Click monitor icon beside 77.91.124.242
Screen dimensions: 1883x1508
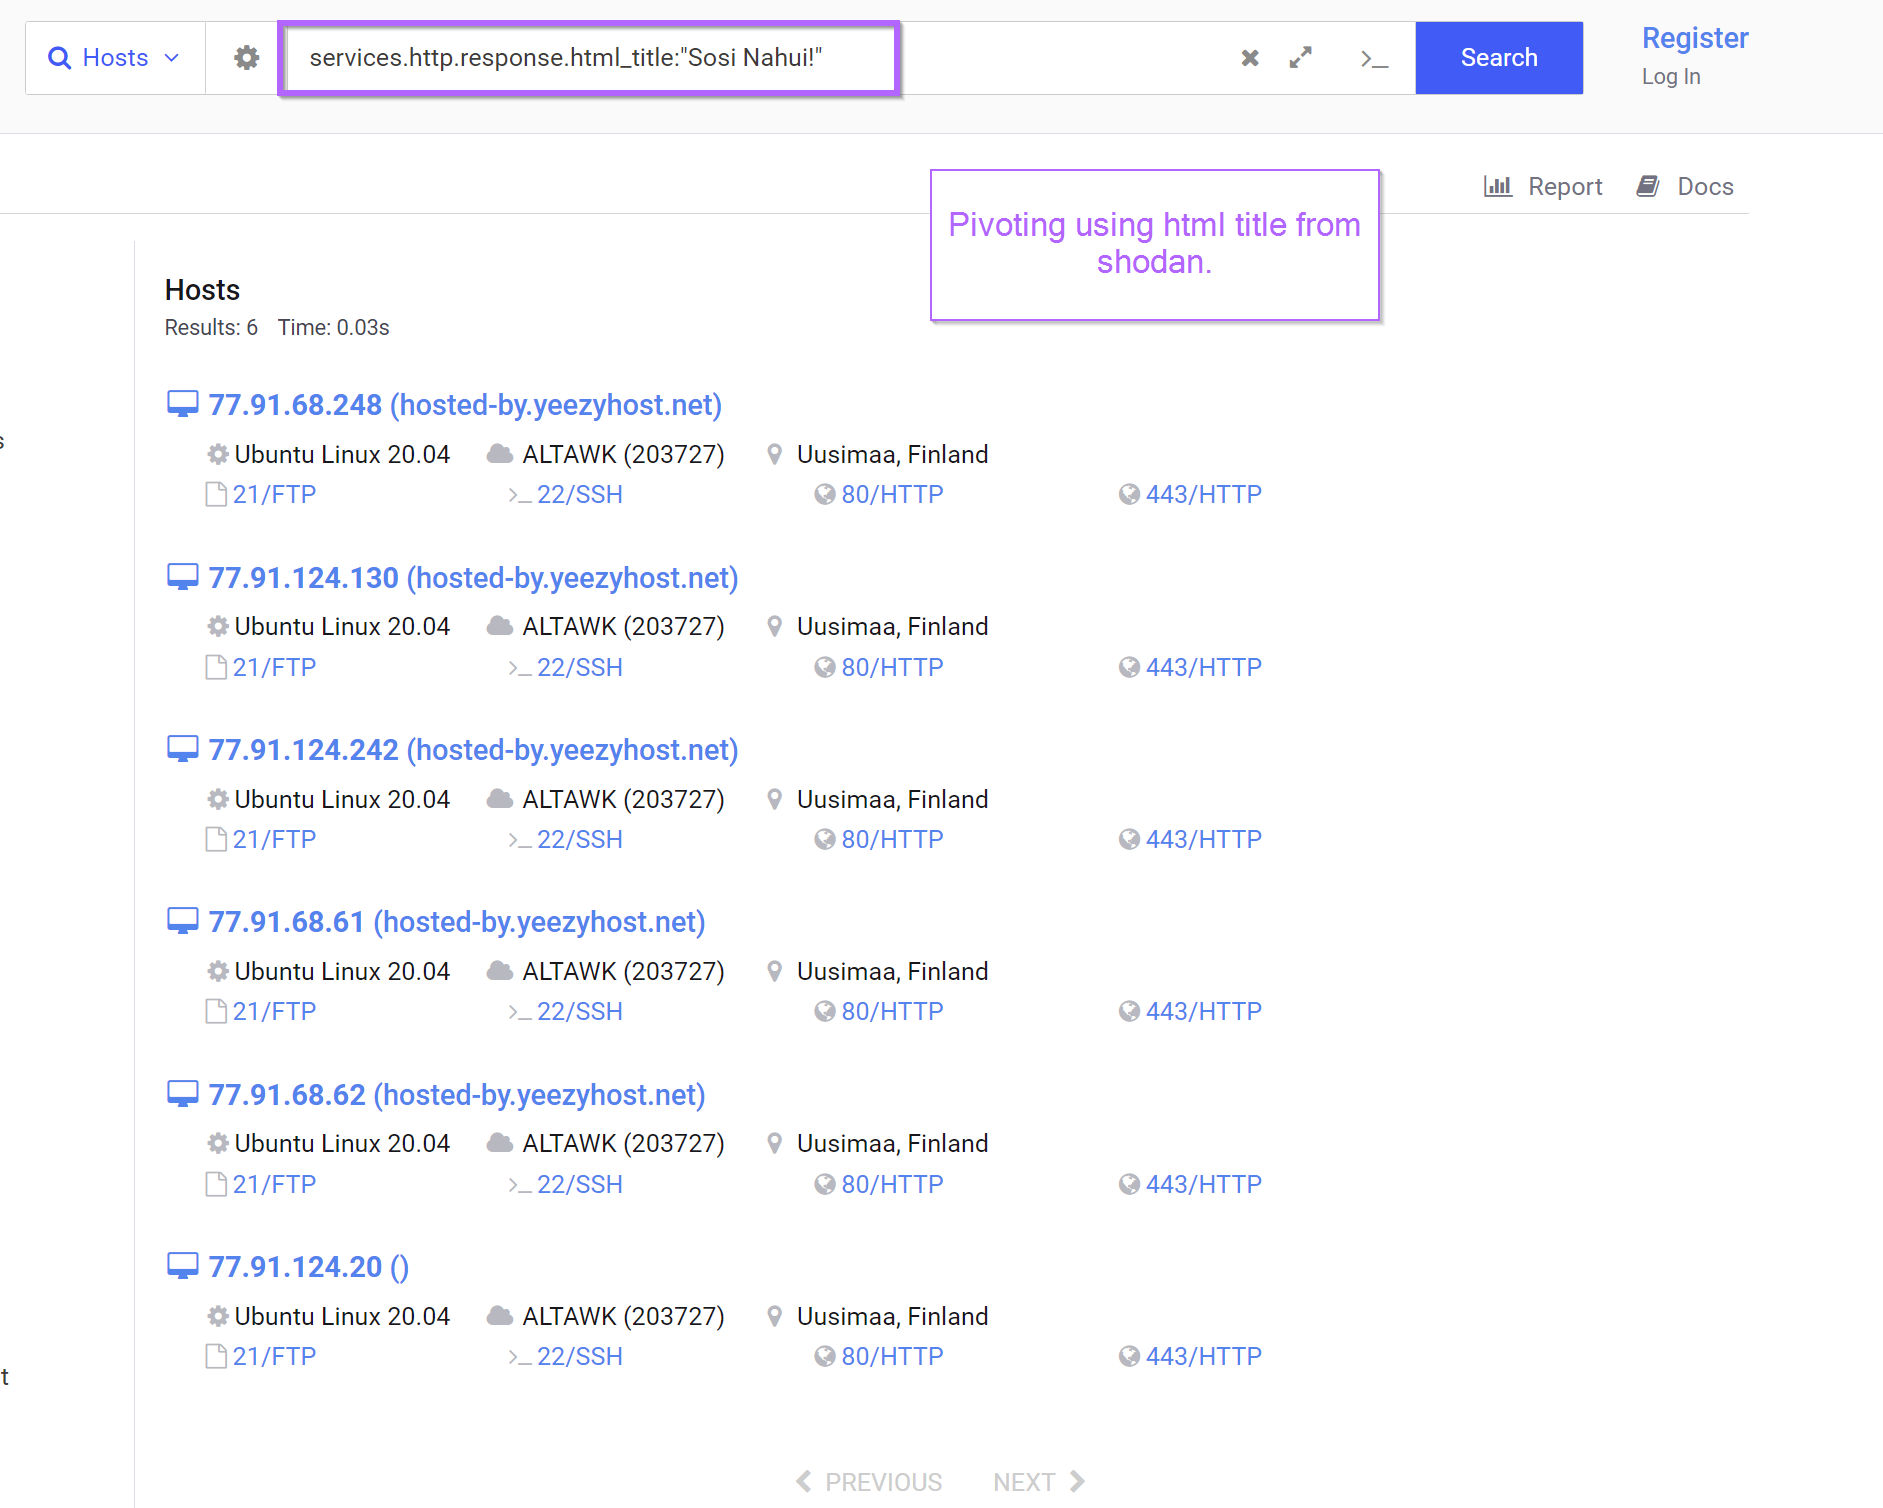click(x=182, y=750)
